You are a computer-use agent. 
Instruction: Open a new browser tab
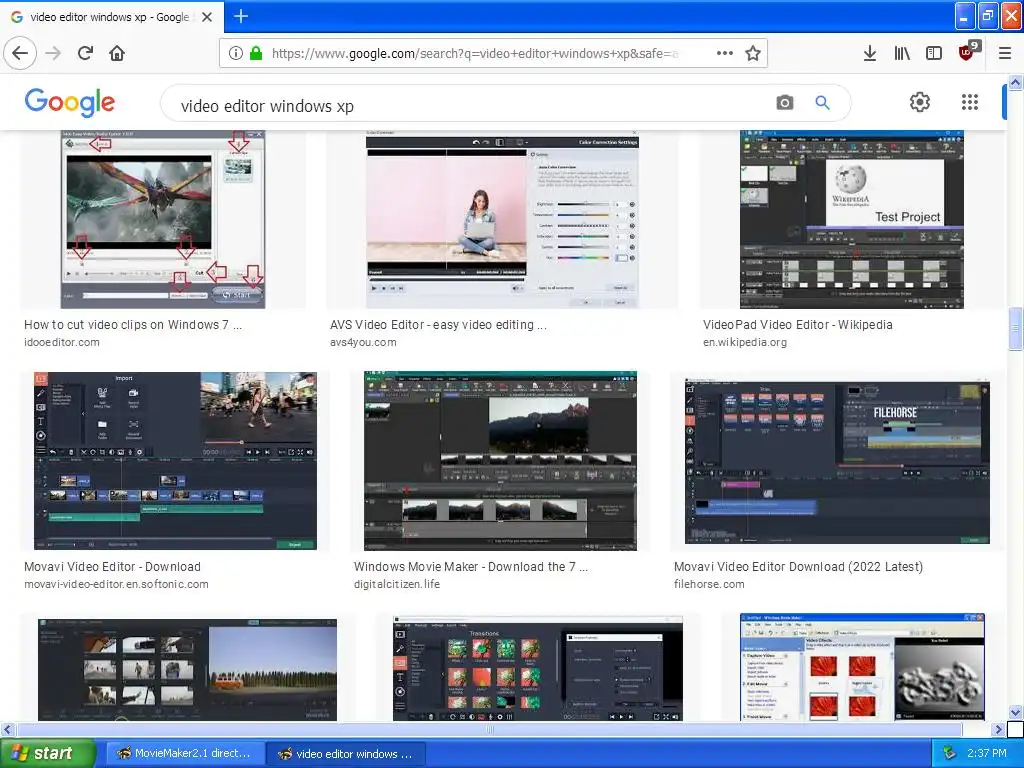coord(240,16)
